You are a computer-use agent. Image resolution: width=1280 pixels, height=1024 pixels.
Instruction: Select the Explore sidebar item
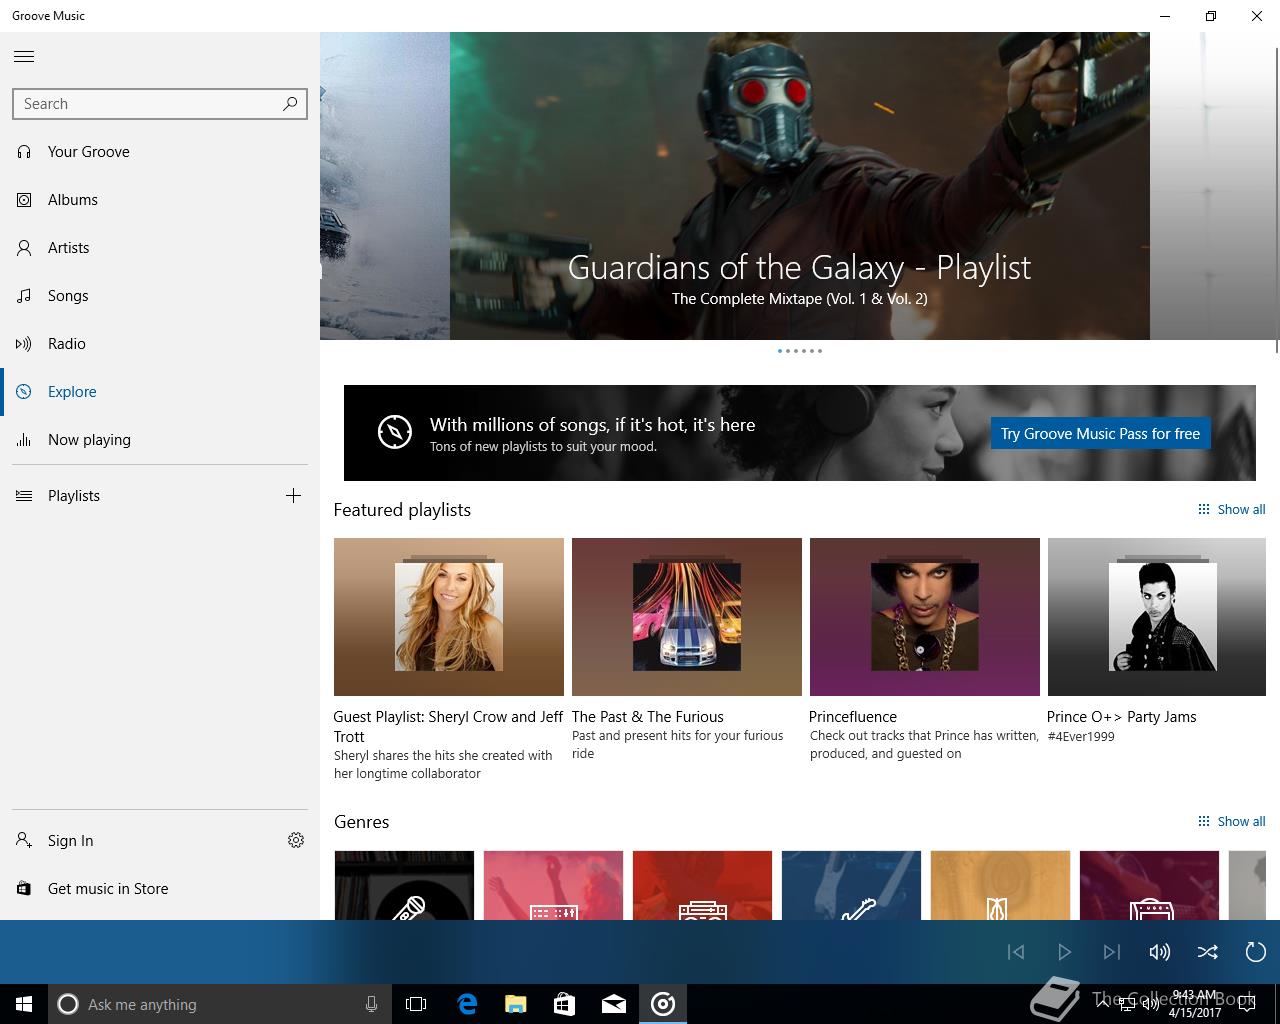click(160, 392)
